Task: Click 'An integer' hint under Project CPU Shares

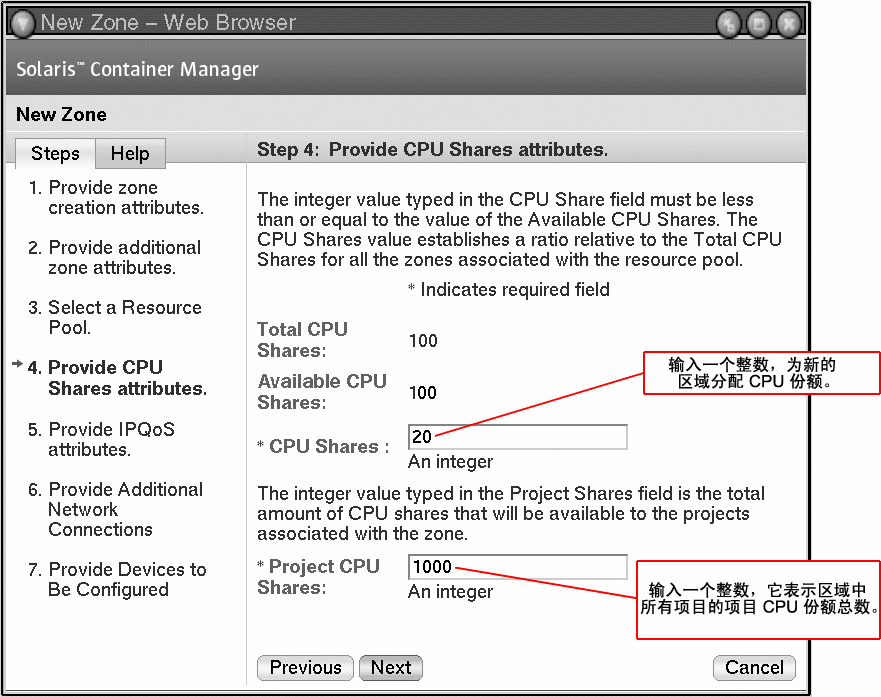Action: coord(451,591)
